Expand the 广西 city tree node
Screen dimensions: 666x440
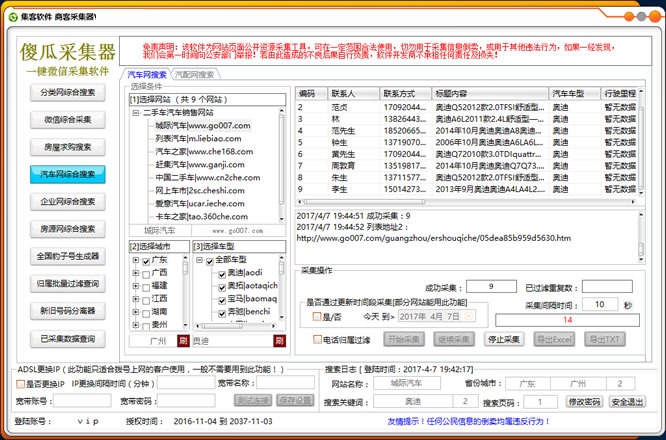tap(136, 273)
